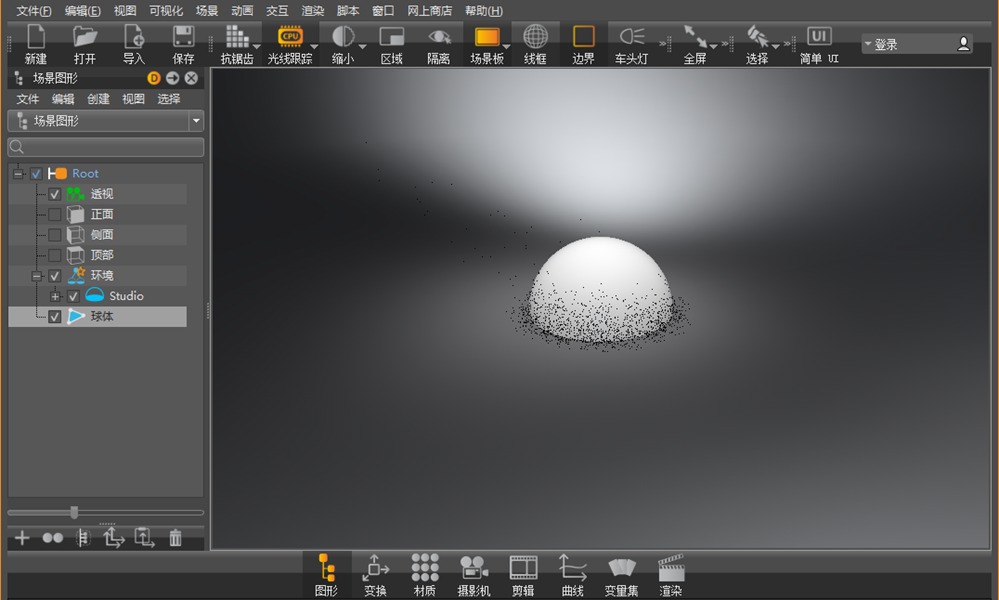Toggle 抗锯齿 antialiasing icon

pos(236,37)
